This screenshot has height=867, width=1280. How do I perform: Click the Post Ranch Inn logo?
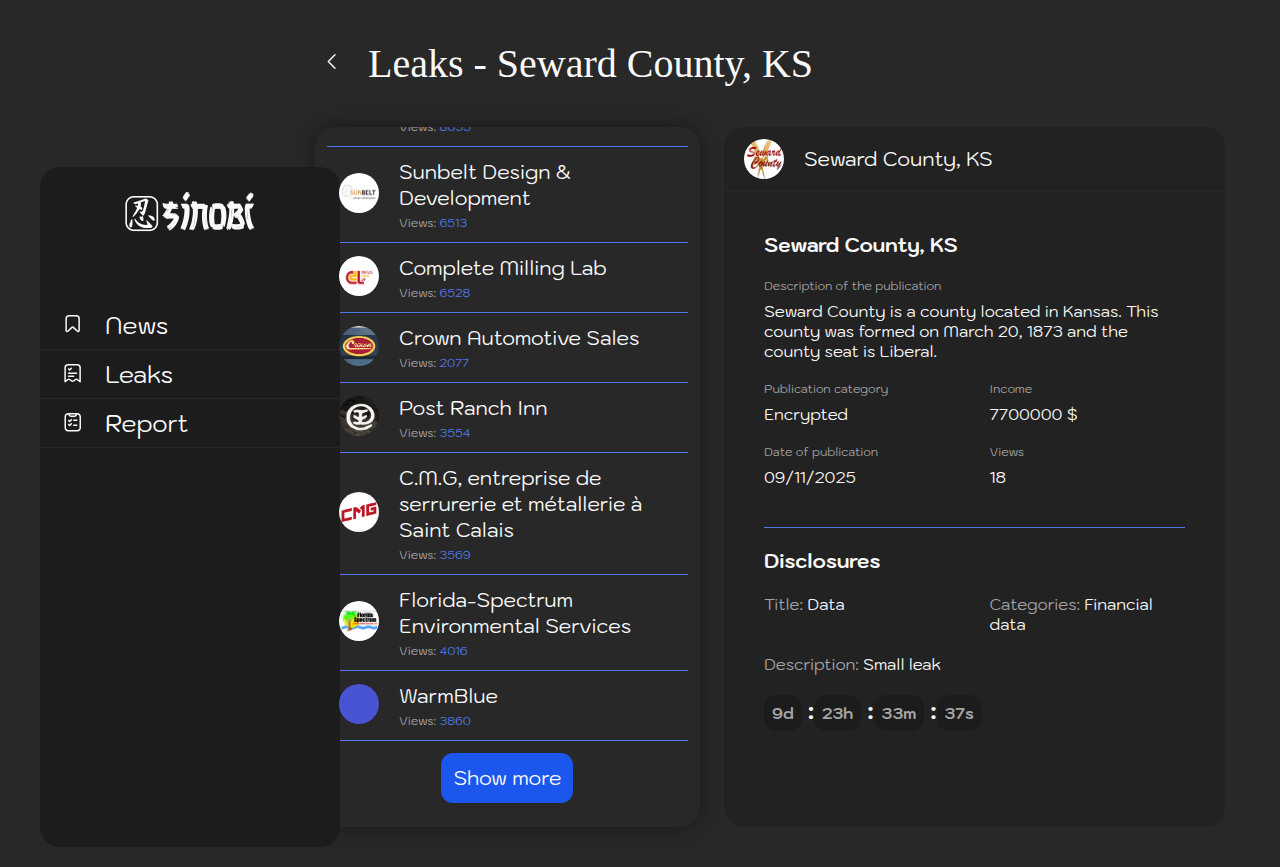[x=359, y=416]
